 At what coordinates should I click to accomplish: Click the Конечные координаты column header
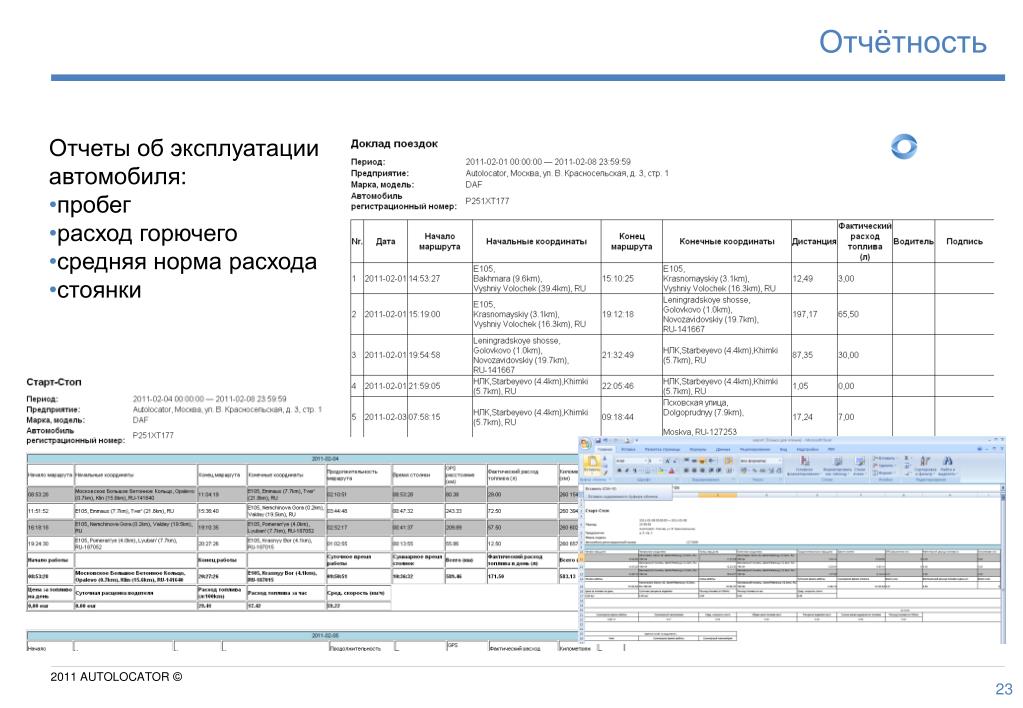coord(727,241)
